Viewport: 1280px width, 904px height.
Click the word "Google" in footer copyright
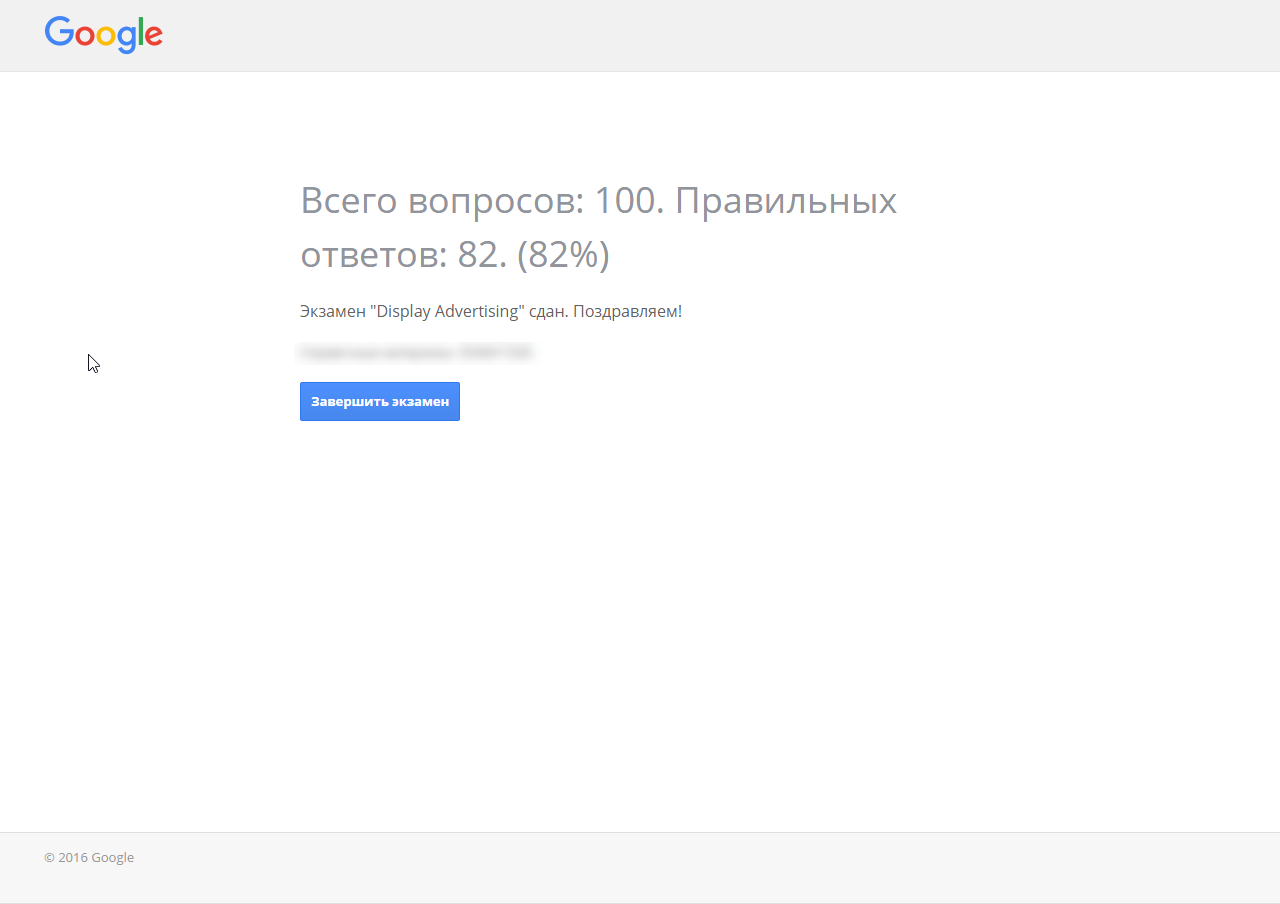click(x=112, y=857)
